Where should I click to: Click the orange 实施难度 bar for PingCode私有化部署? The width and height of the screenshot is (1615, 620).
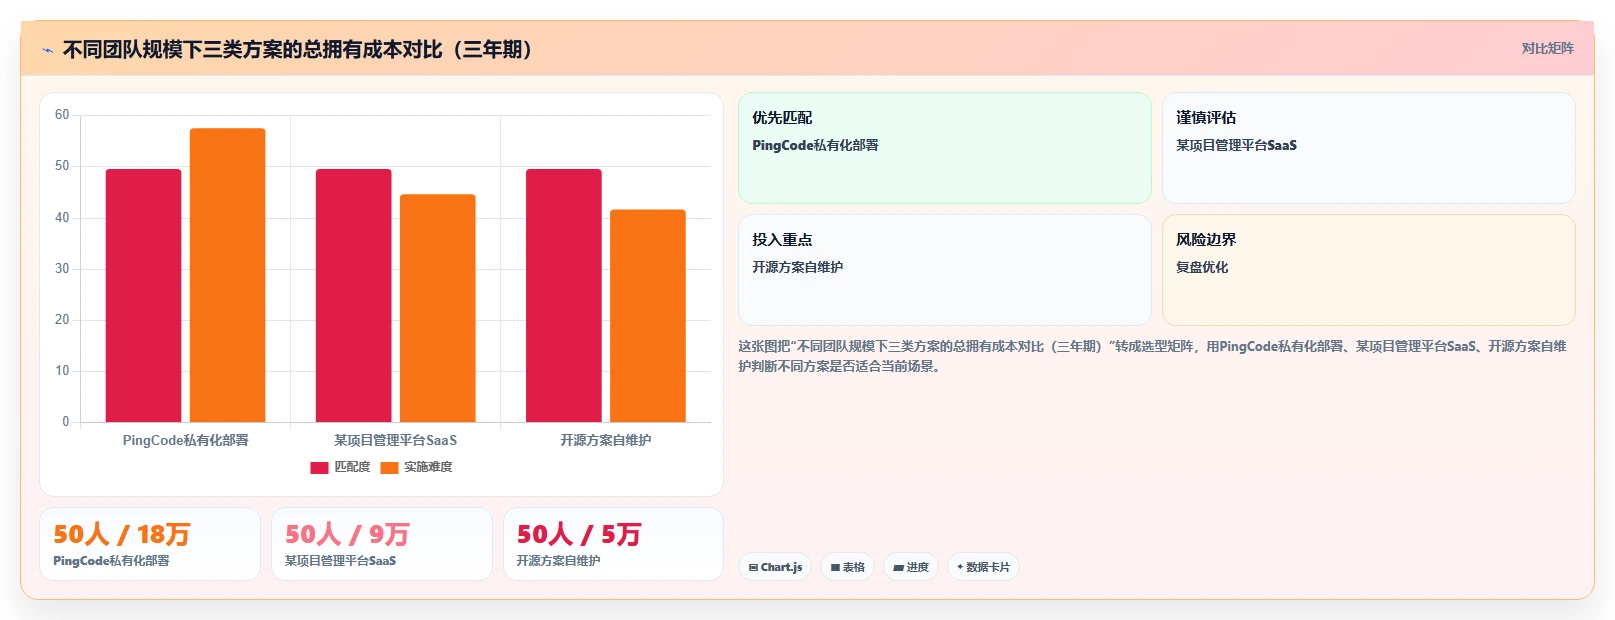[228, 275]
